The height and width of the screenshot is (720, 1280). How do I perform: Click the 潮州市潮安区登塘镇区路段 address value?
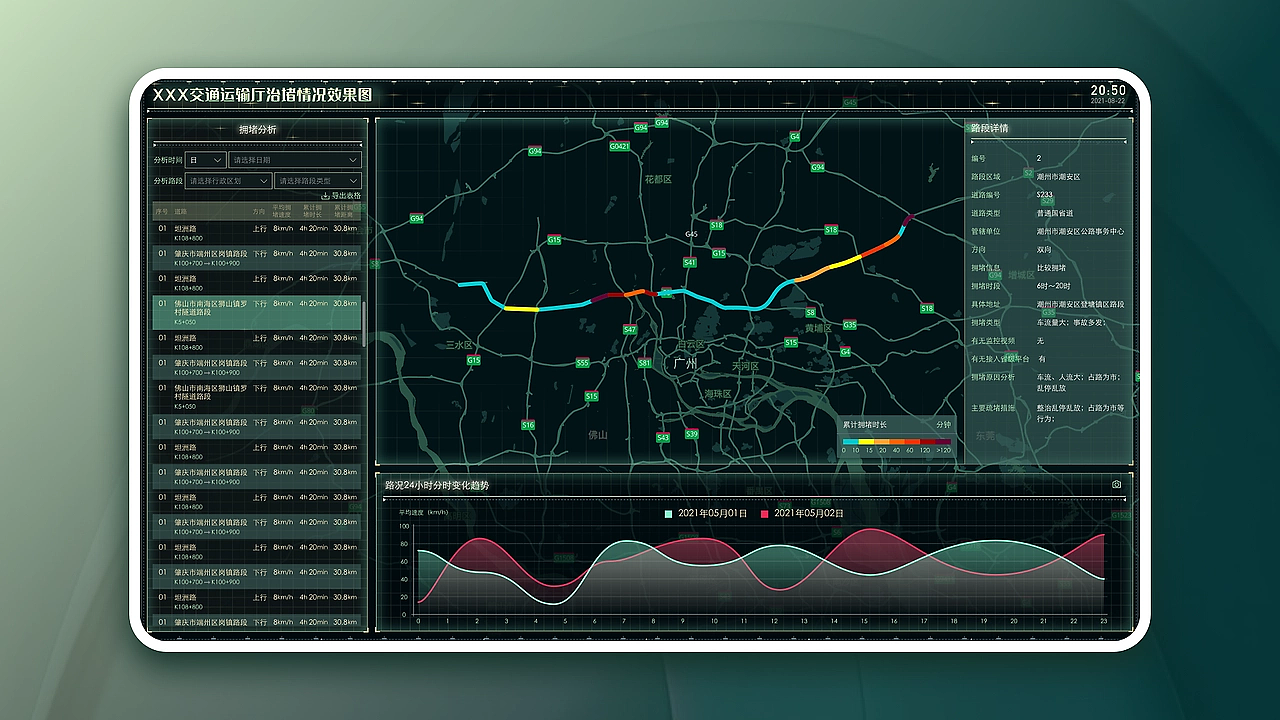click(x=1081, y=304)
